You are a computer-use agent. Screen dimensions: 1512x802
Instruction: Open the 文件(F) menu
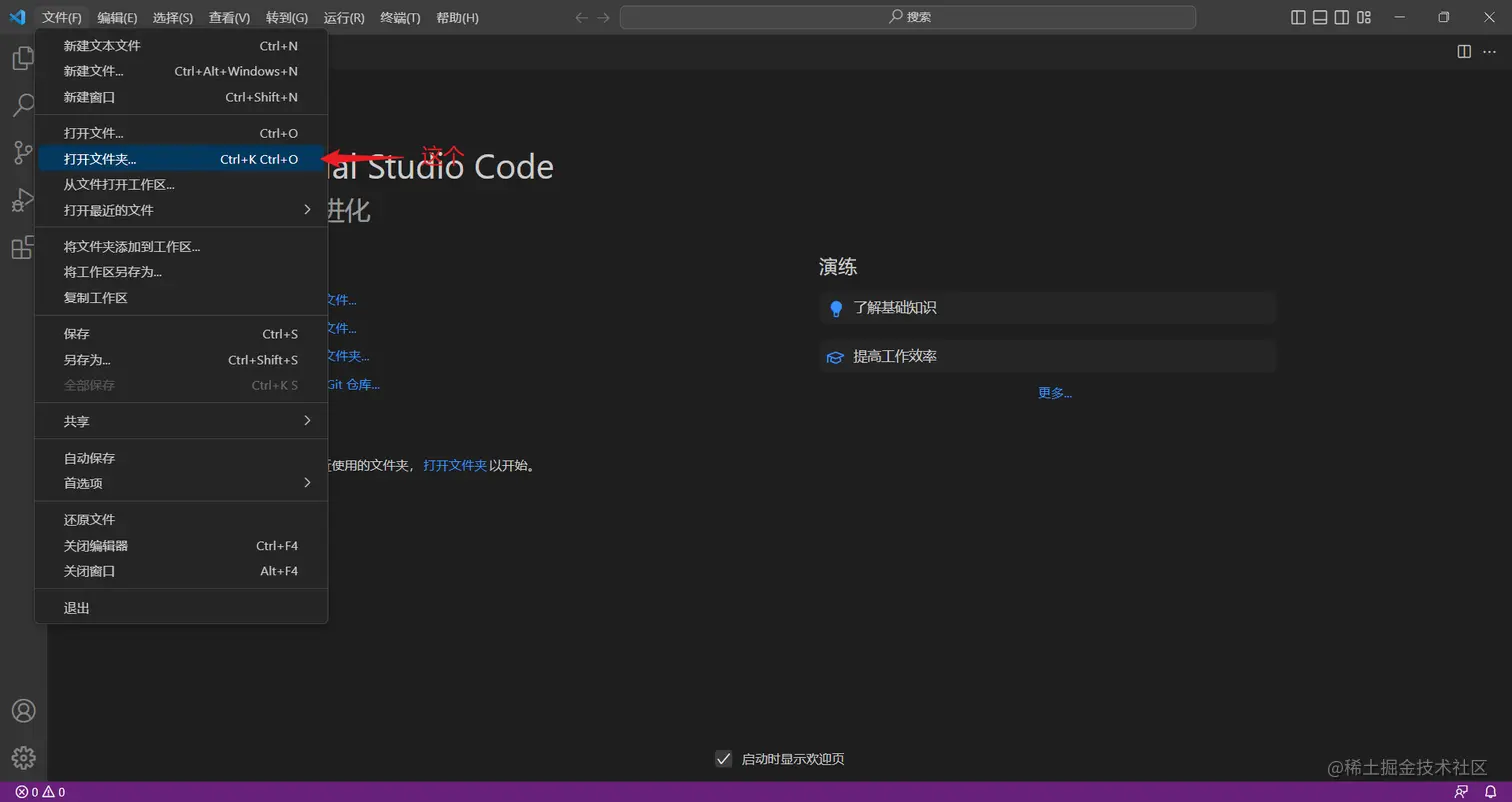(x=62, y=17)
